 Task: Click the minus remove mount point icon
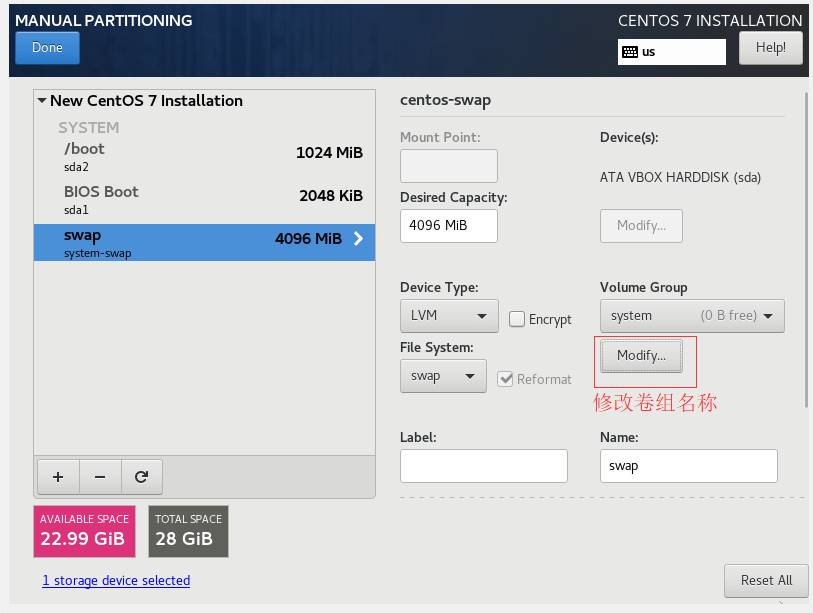coord(100,477)
